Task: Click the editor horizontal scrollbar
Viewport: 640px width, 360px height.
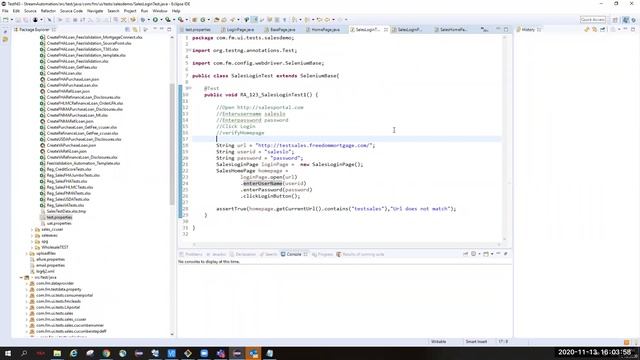Action: point(346,244)
